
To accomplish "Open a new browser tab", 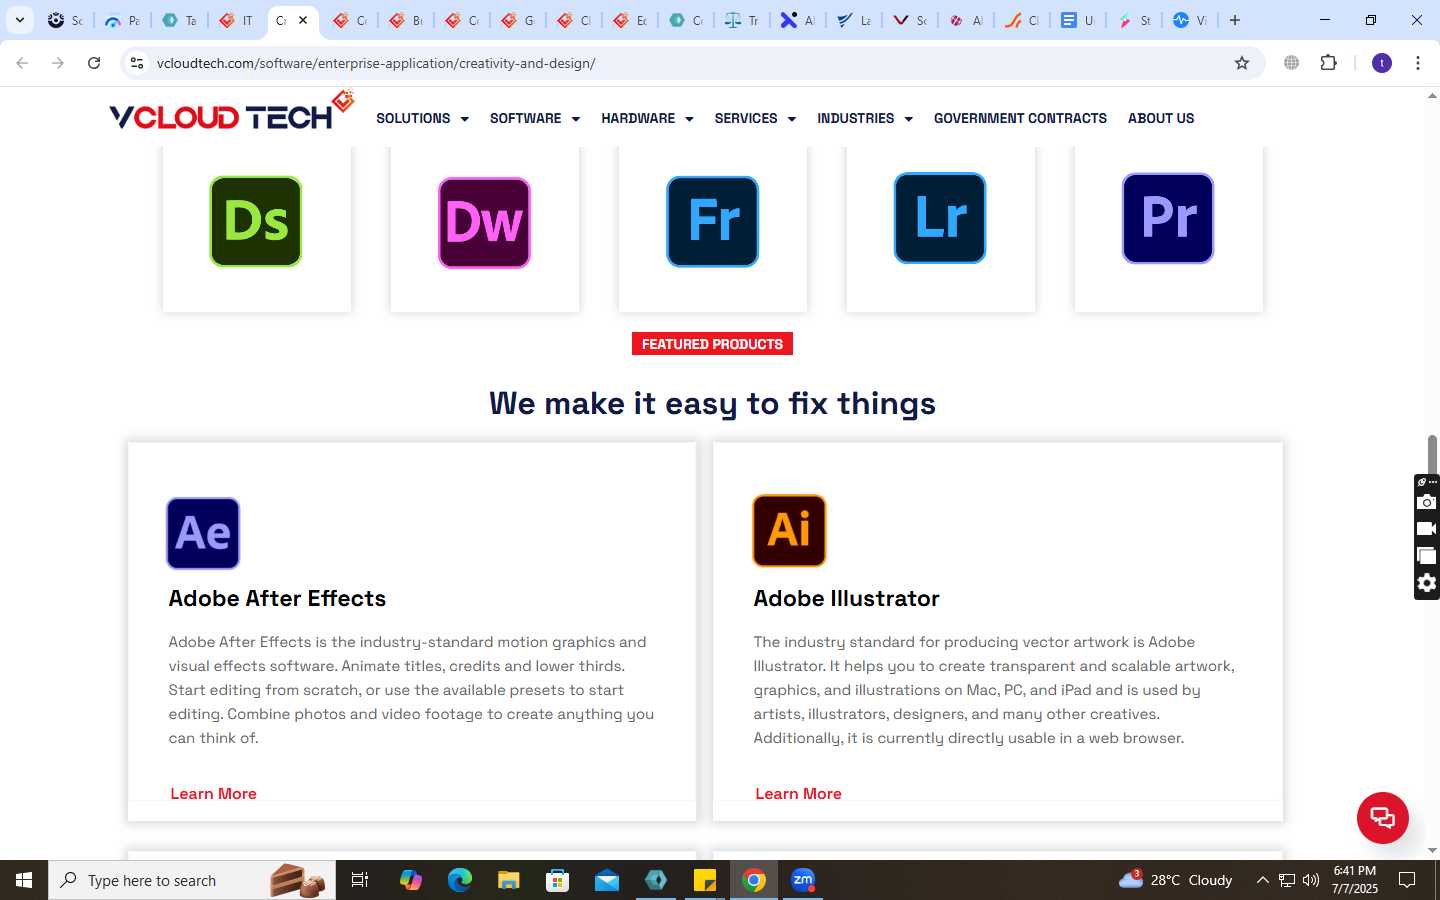I will coord(1235,20).
